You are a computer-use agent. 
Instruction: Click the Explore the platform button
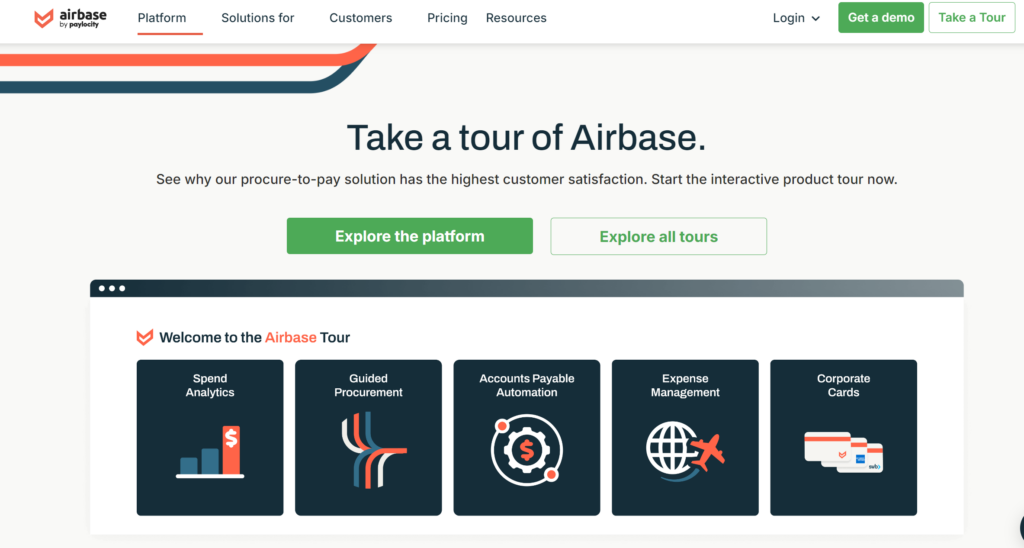pyautogui.click(x=409, y=236)
